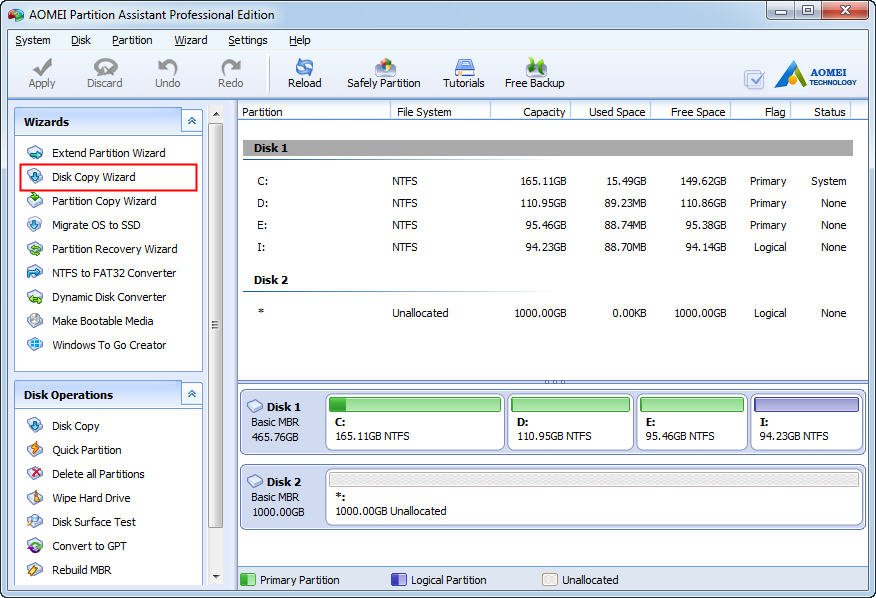Click the Quick Partition icon
Screen dimensions: 876x598
(x=35, y=450)
